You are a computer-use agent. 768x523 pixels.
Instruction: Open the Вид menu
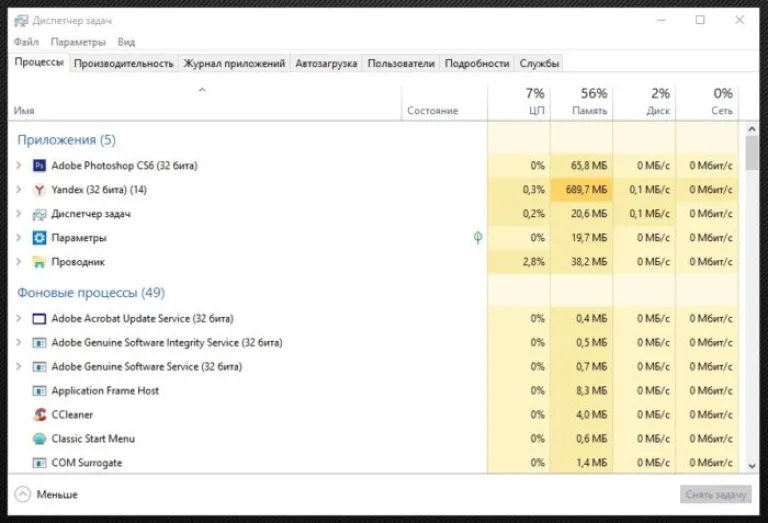point(126,42)
